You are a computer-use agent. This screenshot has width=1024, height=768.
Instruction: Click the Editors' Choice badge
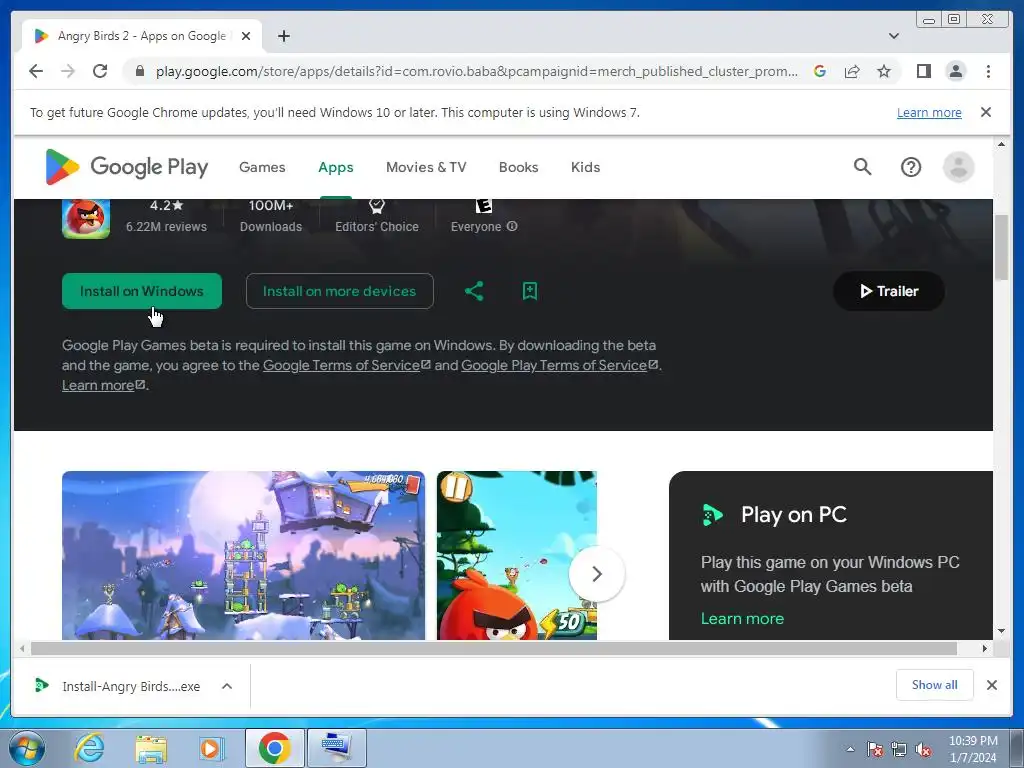(x=377, y=216)
